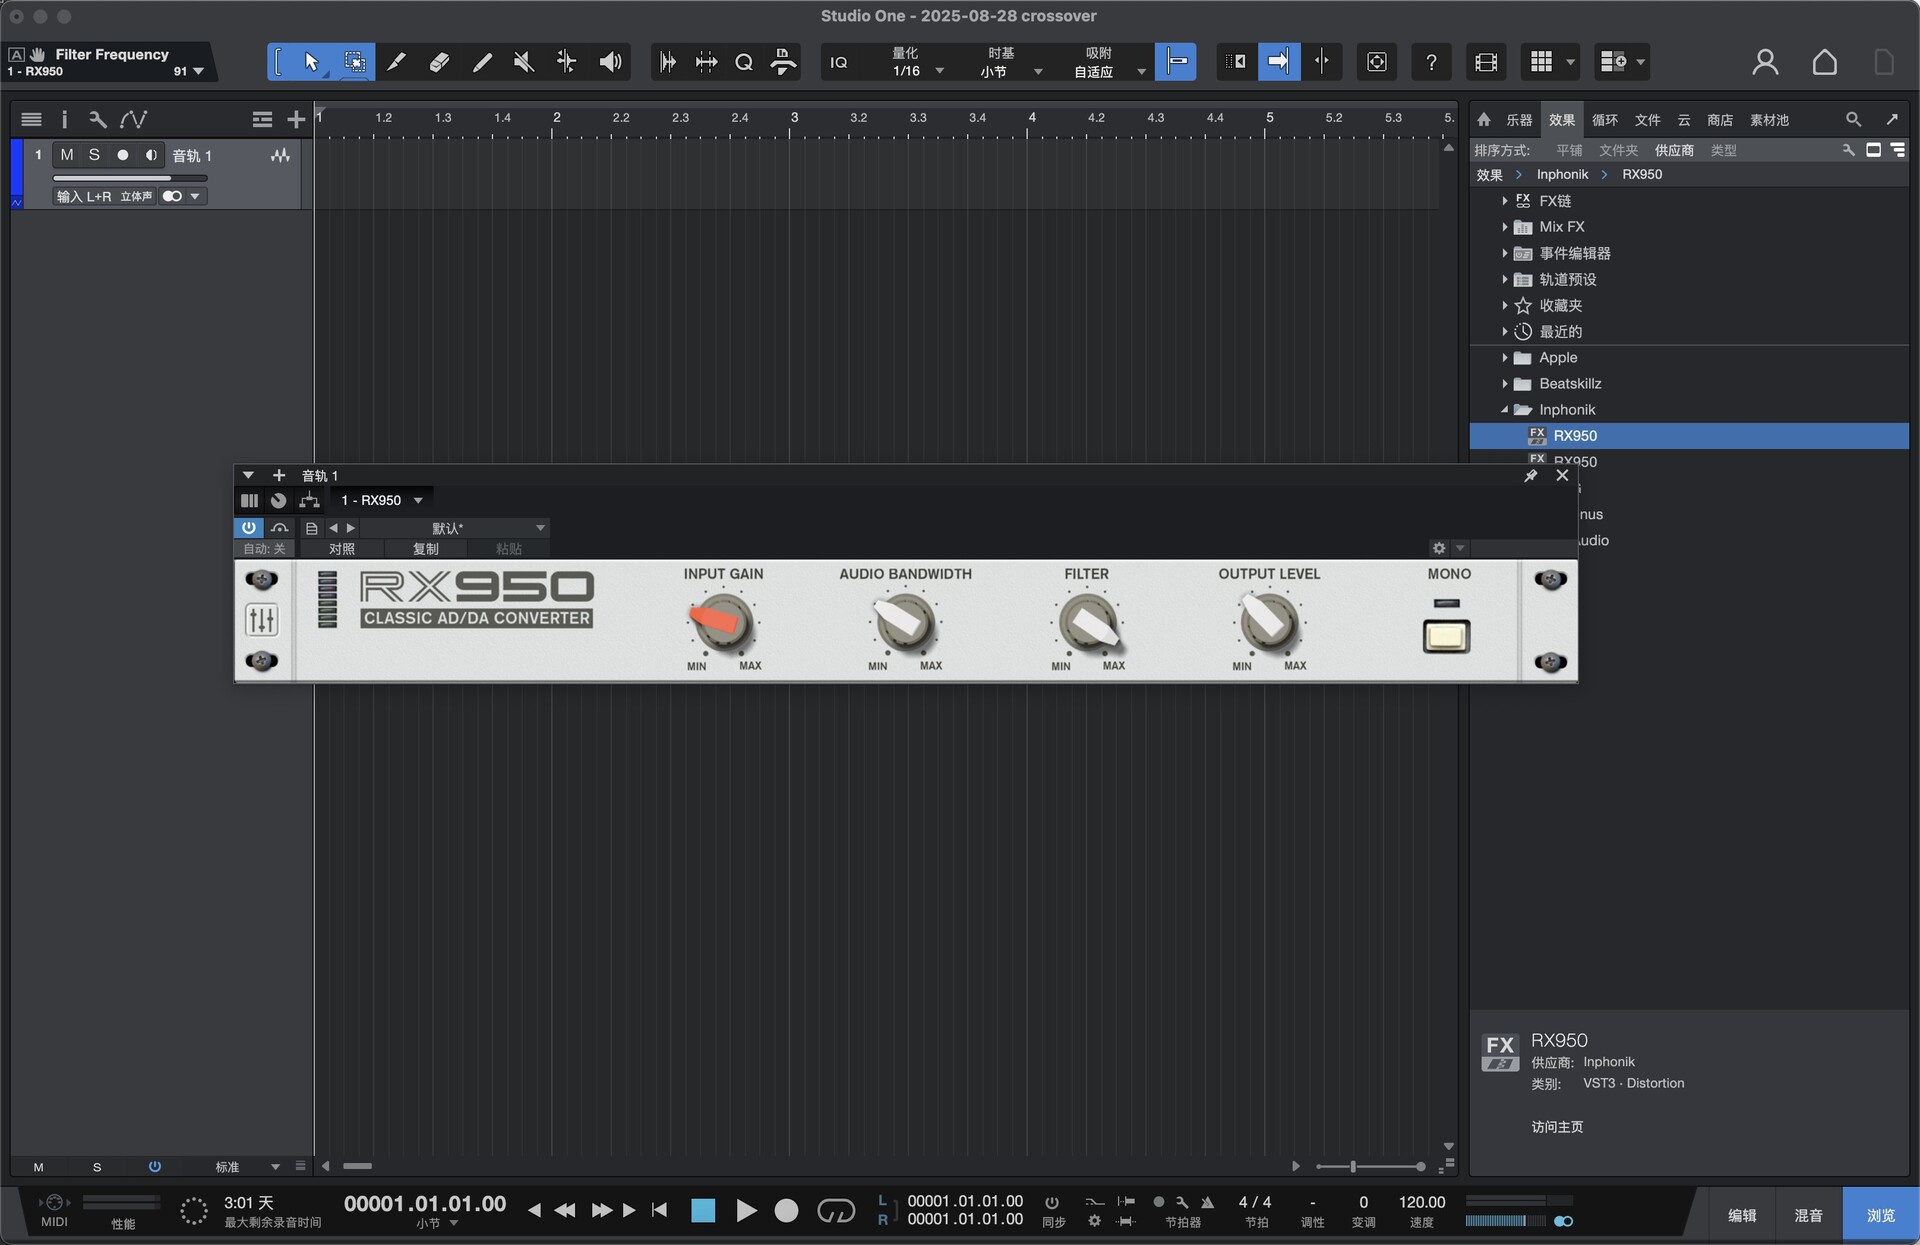The height and width of the screenshot is (1245, 1920).
Task: Sort browser by 类型
Action: click(x=1723, y=150)
